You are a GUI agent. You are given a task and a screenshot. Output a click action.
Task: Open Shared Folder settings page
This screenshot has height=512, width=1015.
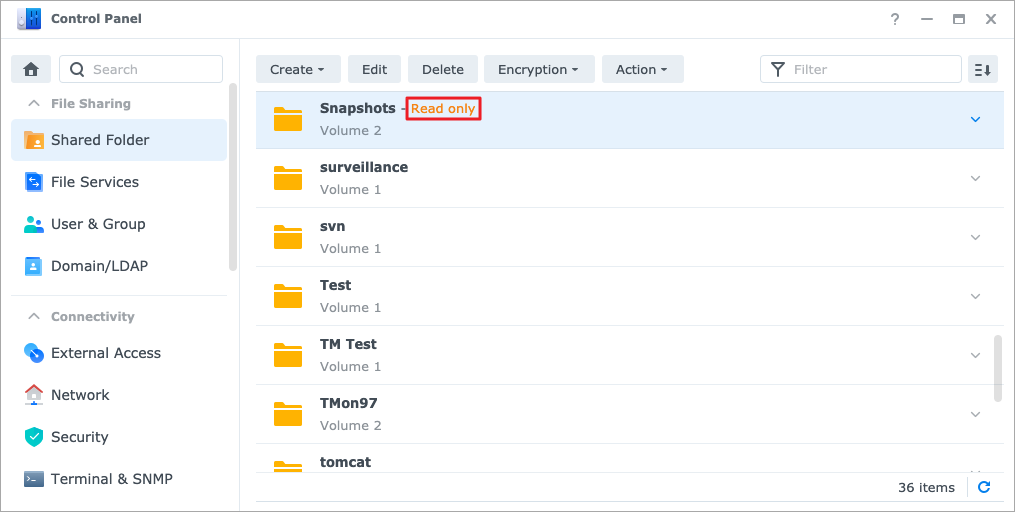point(119,140)
